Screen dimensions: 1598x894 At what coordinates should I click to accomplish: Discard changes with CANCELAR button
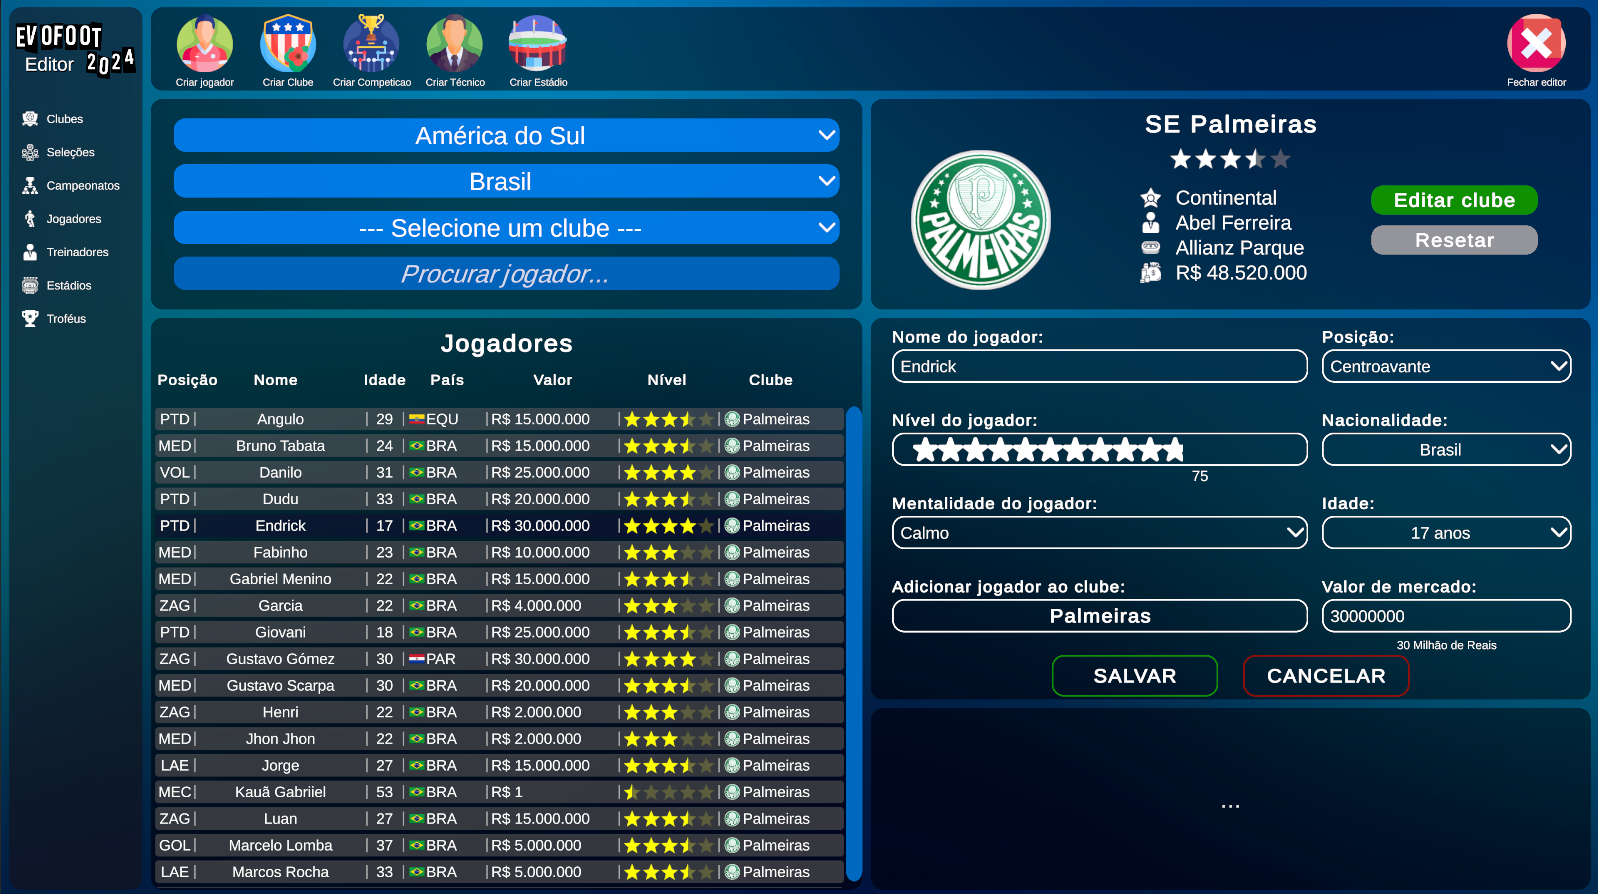point(1326,676)
